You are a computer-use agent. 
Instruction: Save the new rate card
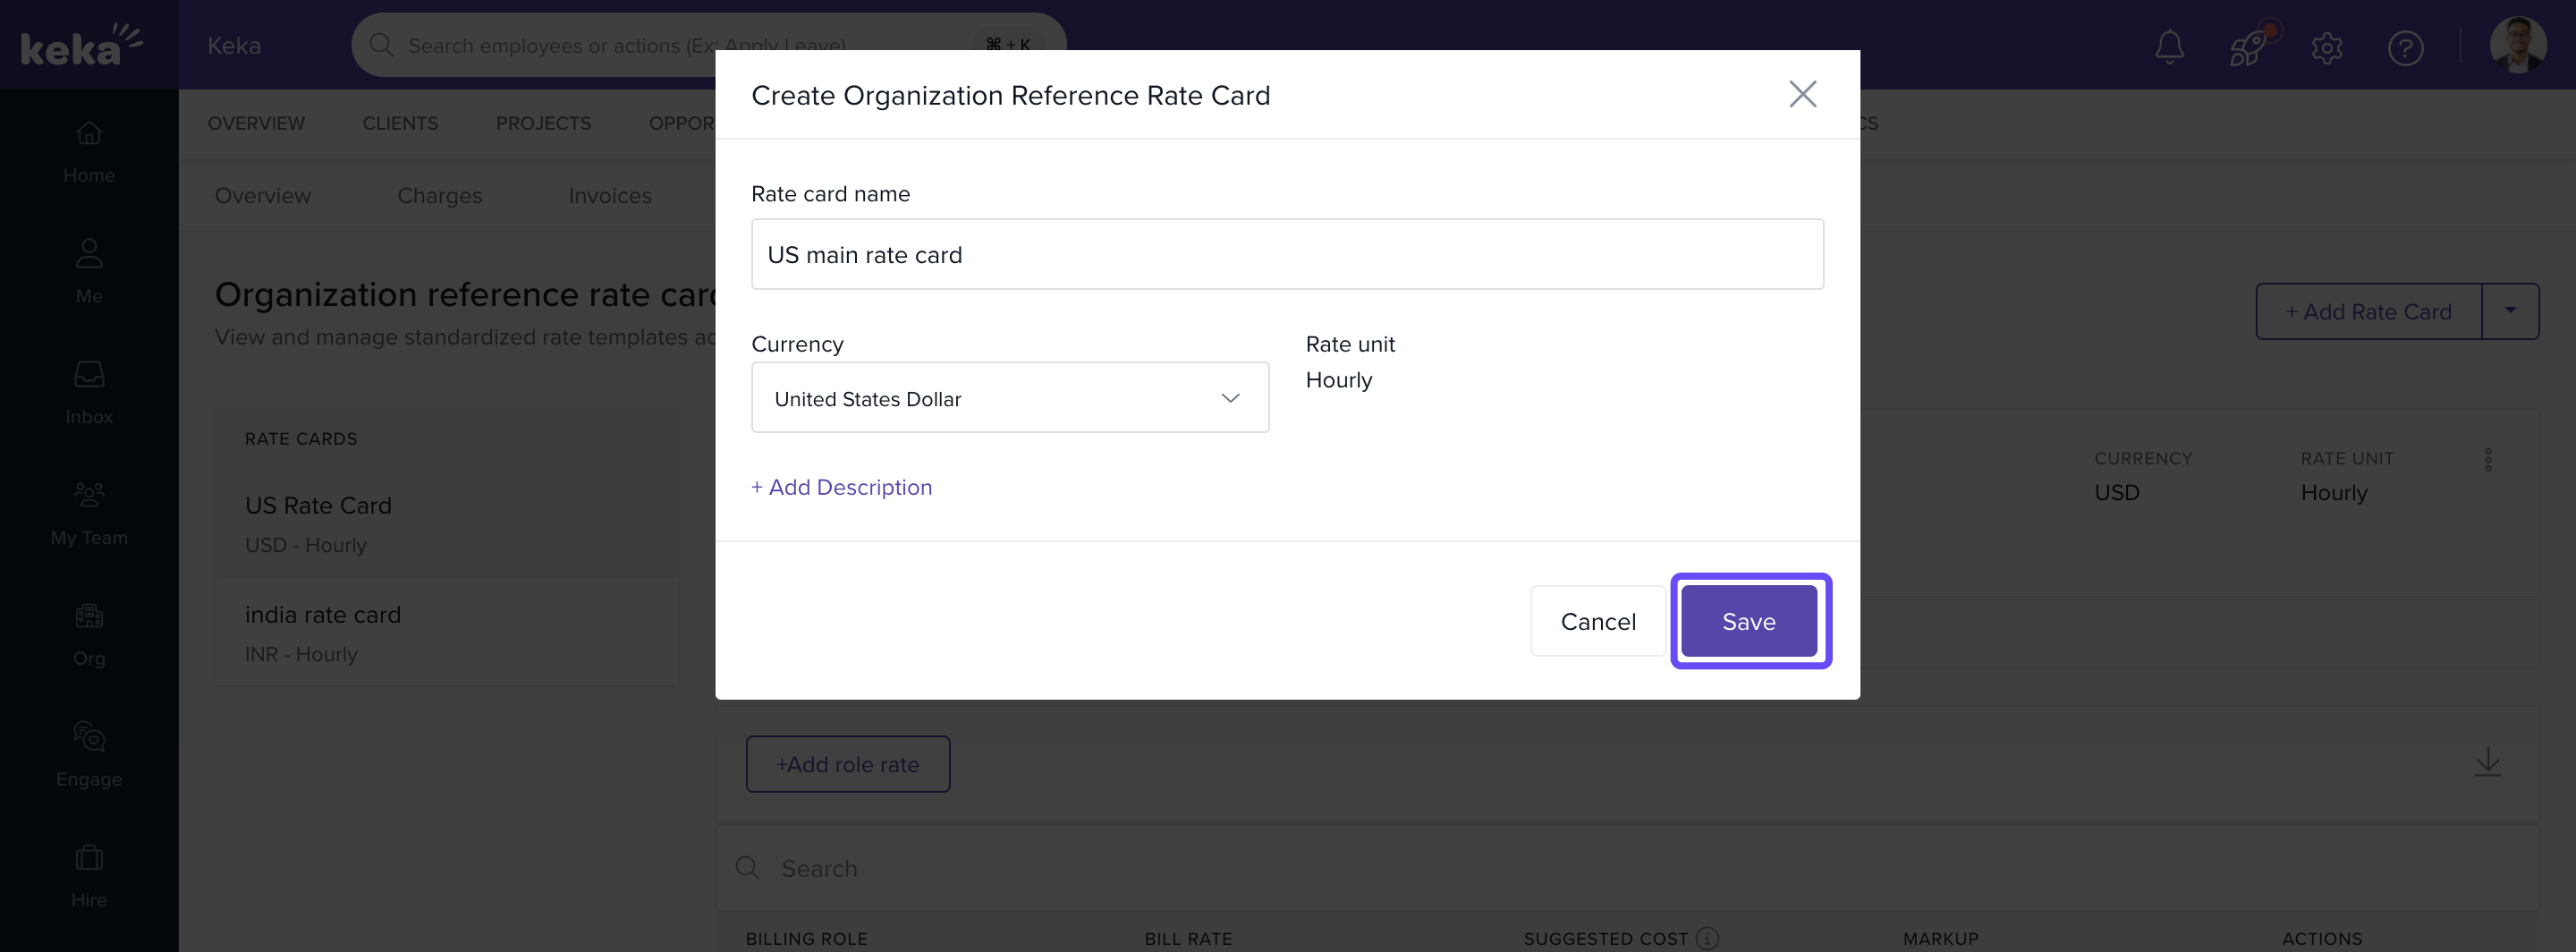(x=1748, y=621)
